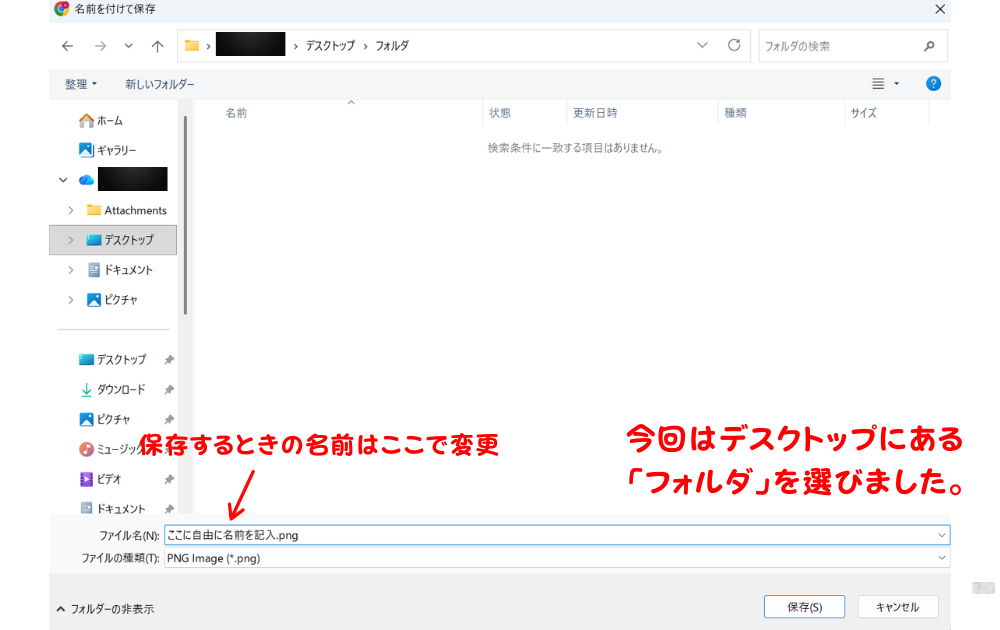Viewport: 1000px width, 630px height.
Task: Click the refresh button next to address bar
Action: coord(734,46)
